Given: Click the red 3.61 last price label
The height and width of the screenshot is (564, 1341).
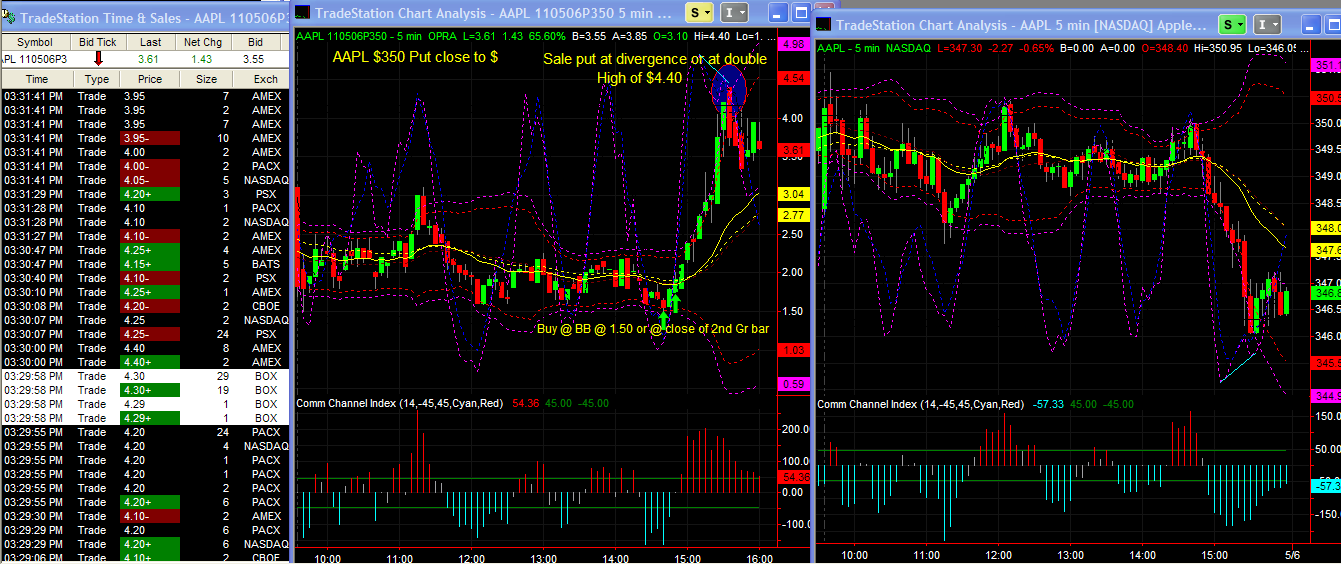Looking at the screenshot, I should 795,150.
